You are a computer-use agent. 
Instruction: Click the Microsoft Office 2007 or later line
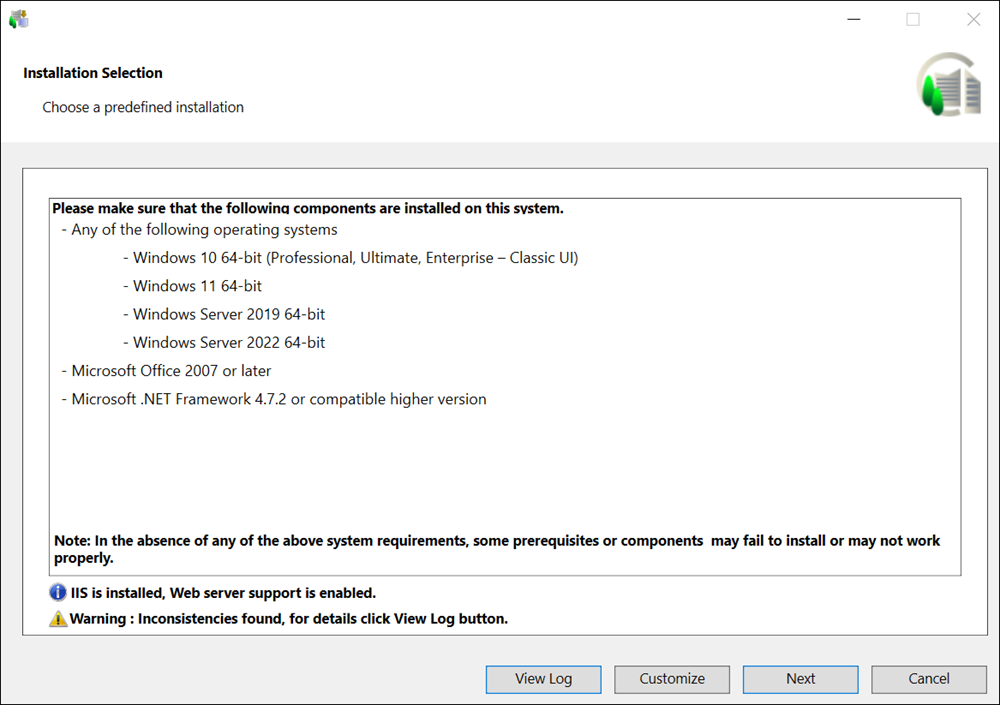click(171, 371)
